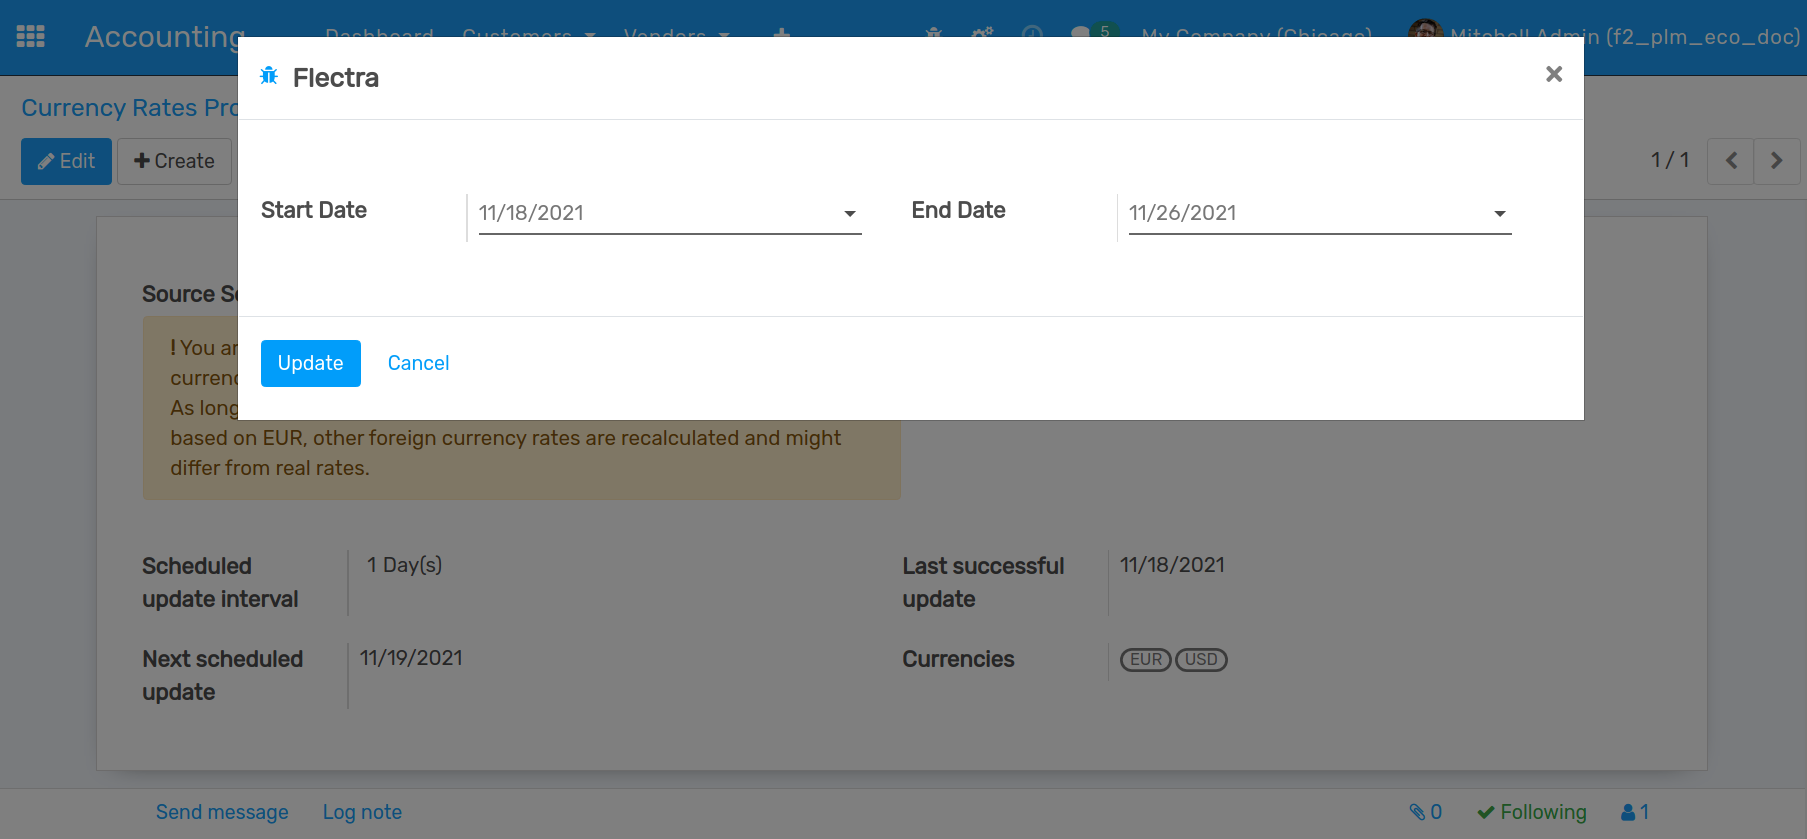This screenshot has width=1807, height=839.
Task: Expand the End Date dropdown arrow
Action: coord(1499,214)
